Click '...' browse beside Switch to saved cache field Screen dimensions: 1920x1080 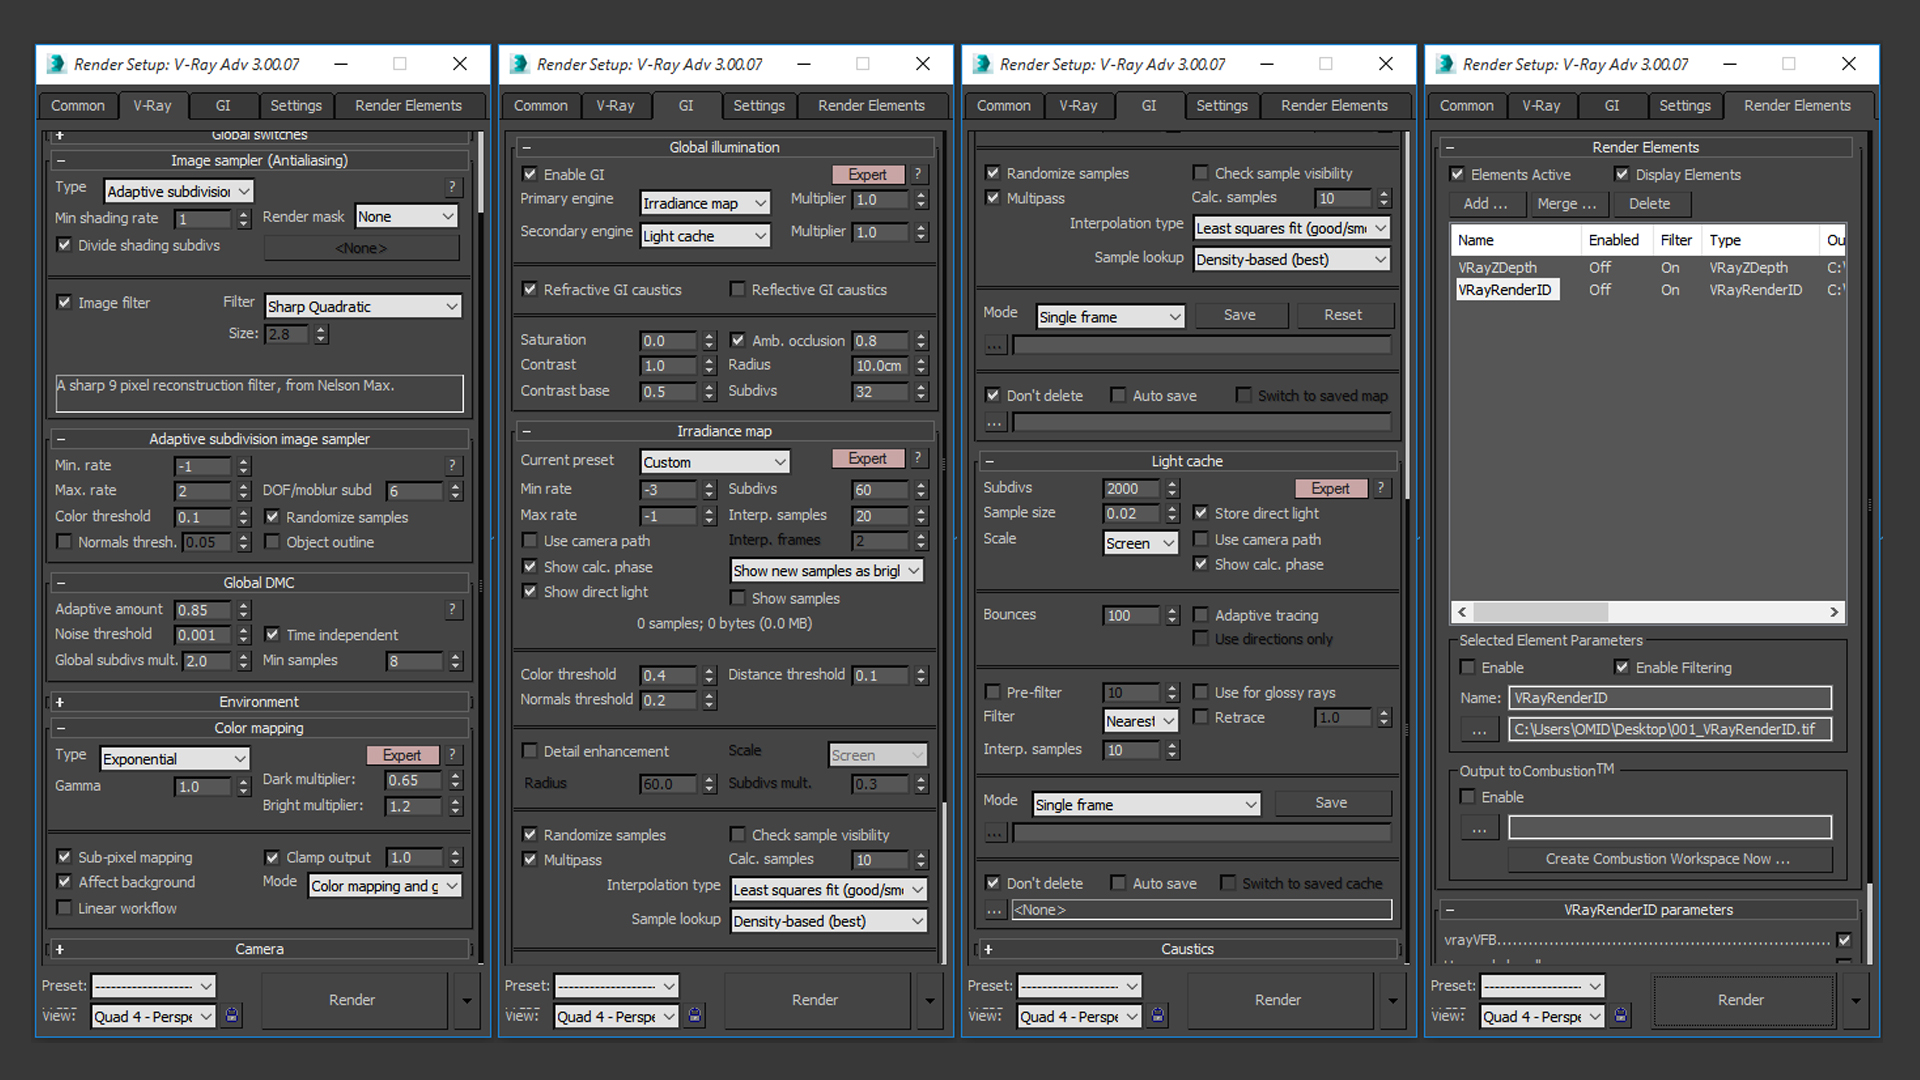pos(994,909)
